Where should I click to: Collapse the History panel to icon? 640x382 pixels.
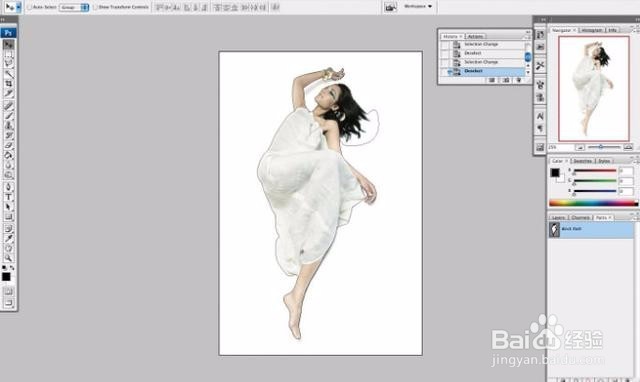[528, 32]
